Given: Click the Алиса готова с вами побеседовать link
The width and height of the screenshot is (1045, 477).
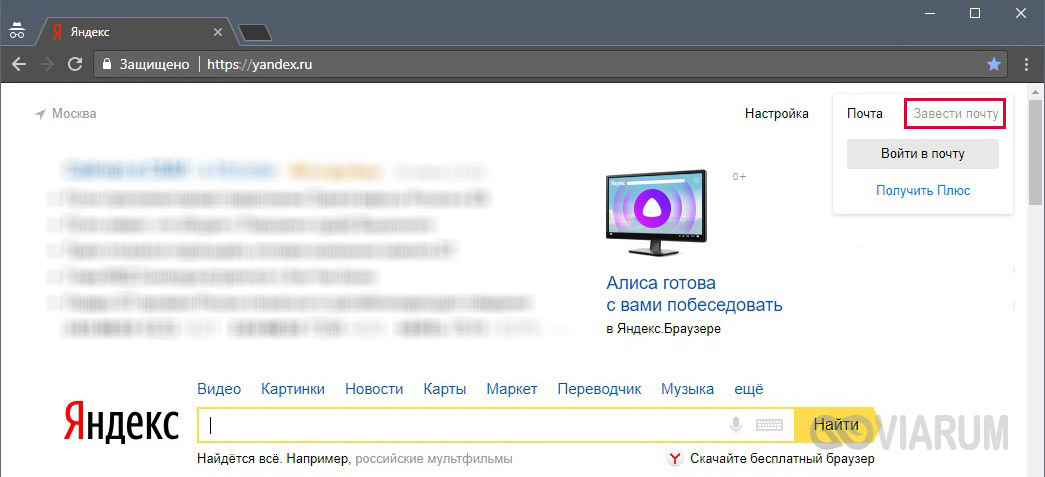Looking at the screenshot, I should 694,294.
